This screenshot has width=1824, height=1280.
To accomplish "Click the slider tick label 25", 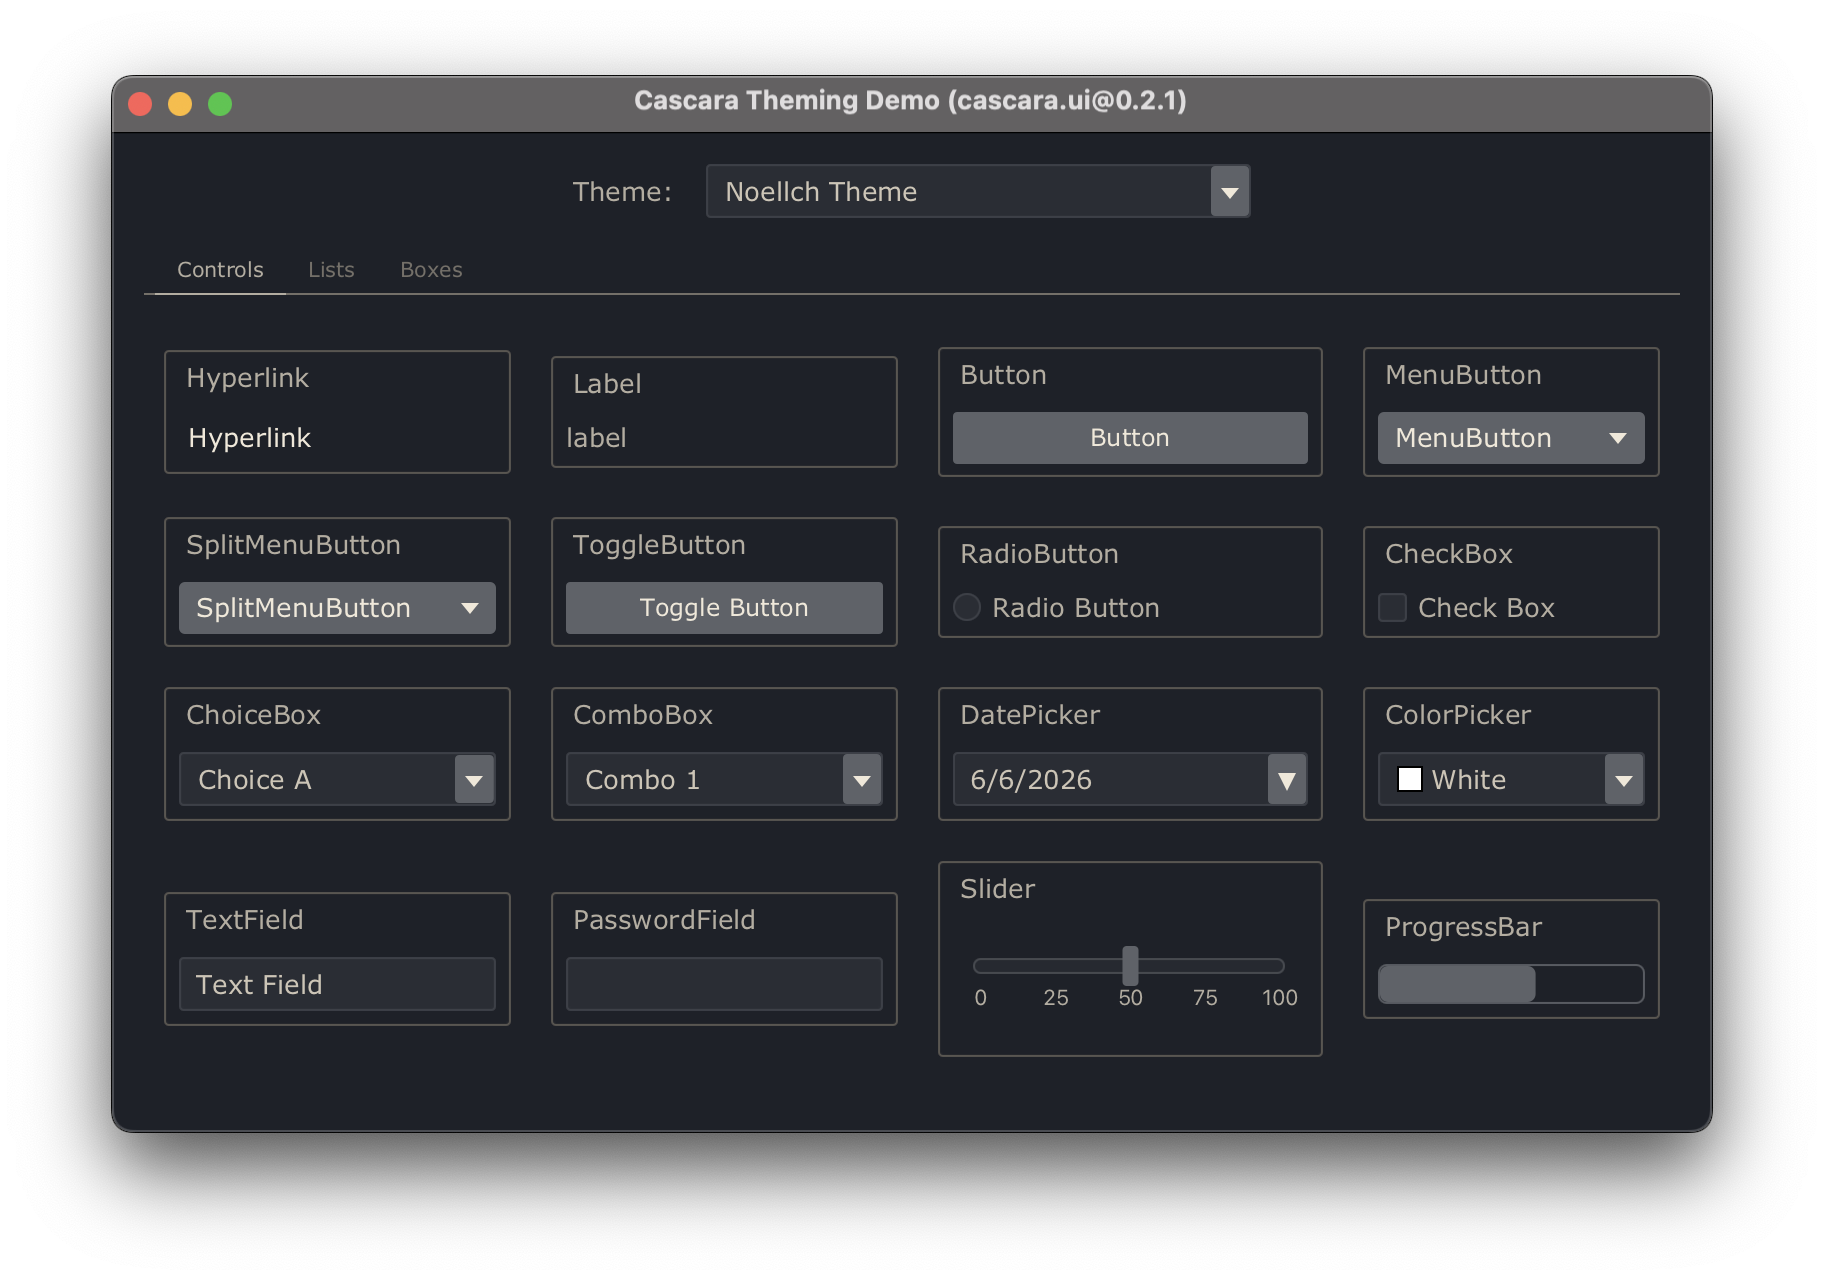I will [1056, 998].
